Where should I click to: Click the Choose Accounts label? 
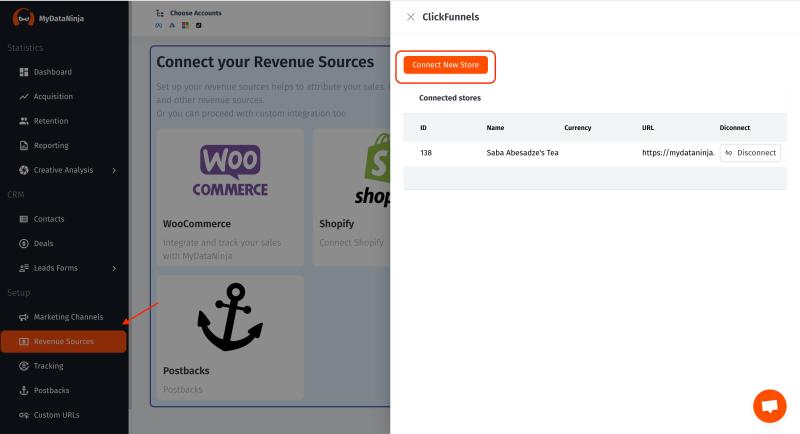click(x=196, y=13)
